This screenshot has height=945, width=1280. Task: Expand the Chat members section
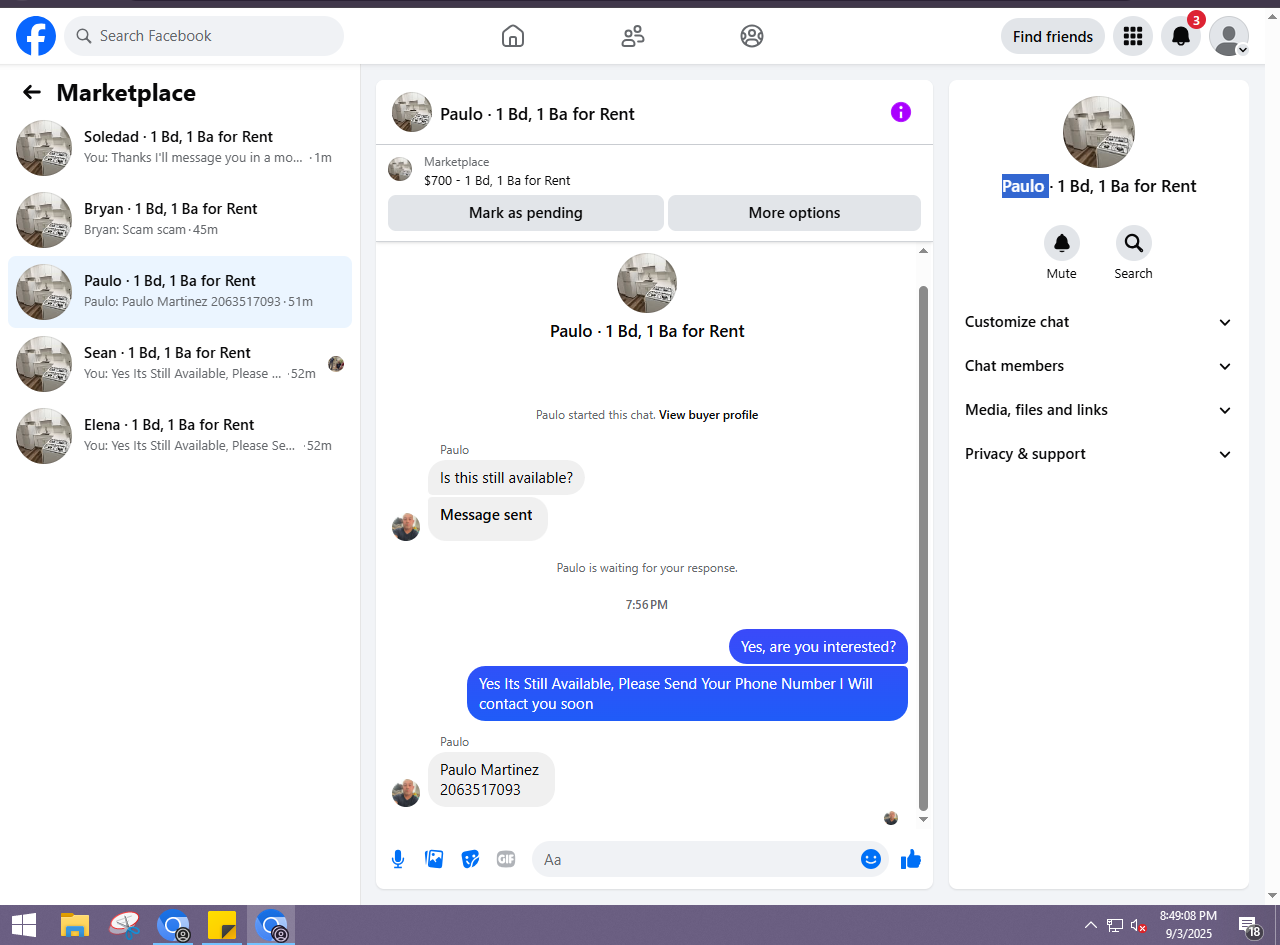[1099, 366]
